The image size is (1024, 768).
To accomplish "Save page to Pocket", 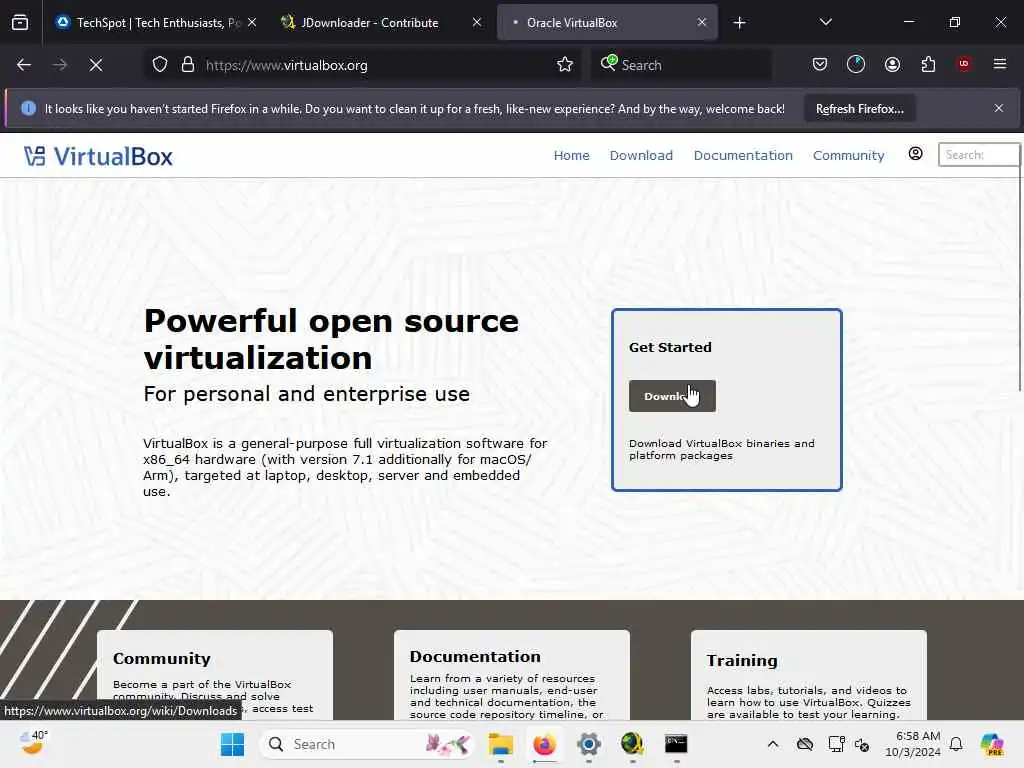I will tap(820, 64).
